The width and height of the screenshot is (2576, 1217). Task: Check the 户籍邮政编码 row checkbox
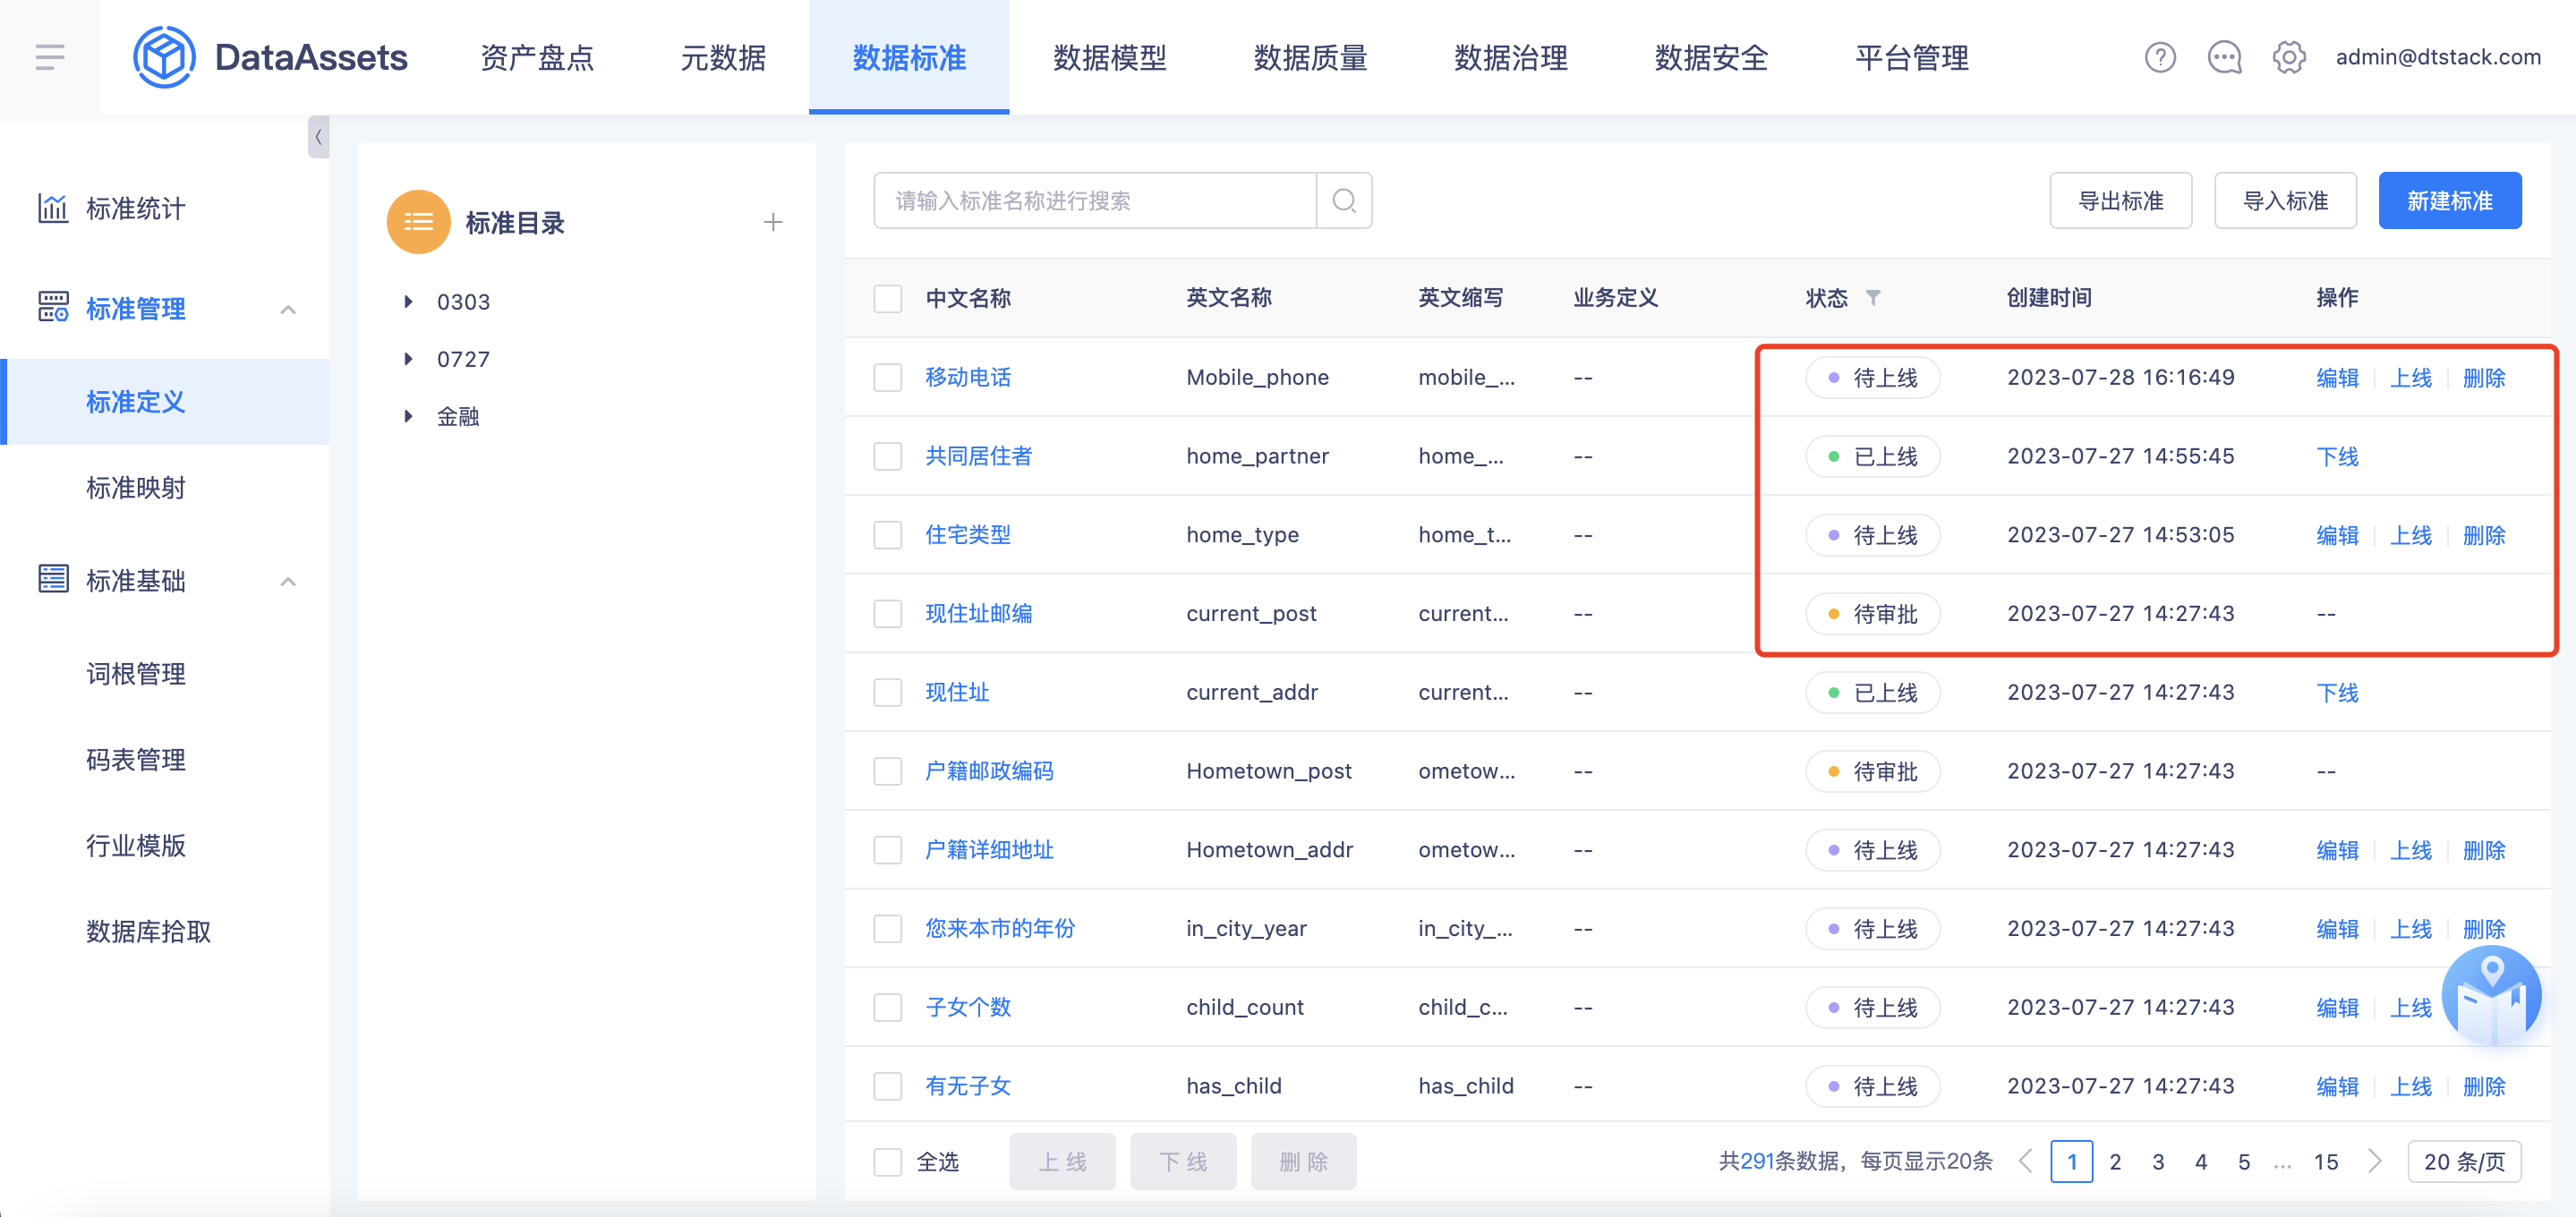(887, 771)
